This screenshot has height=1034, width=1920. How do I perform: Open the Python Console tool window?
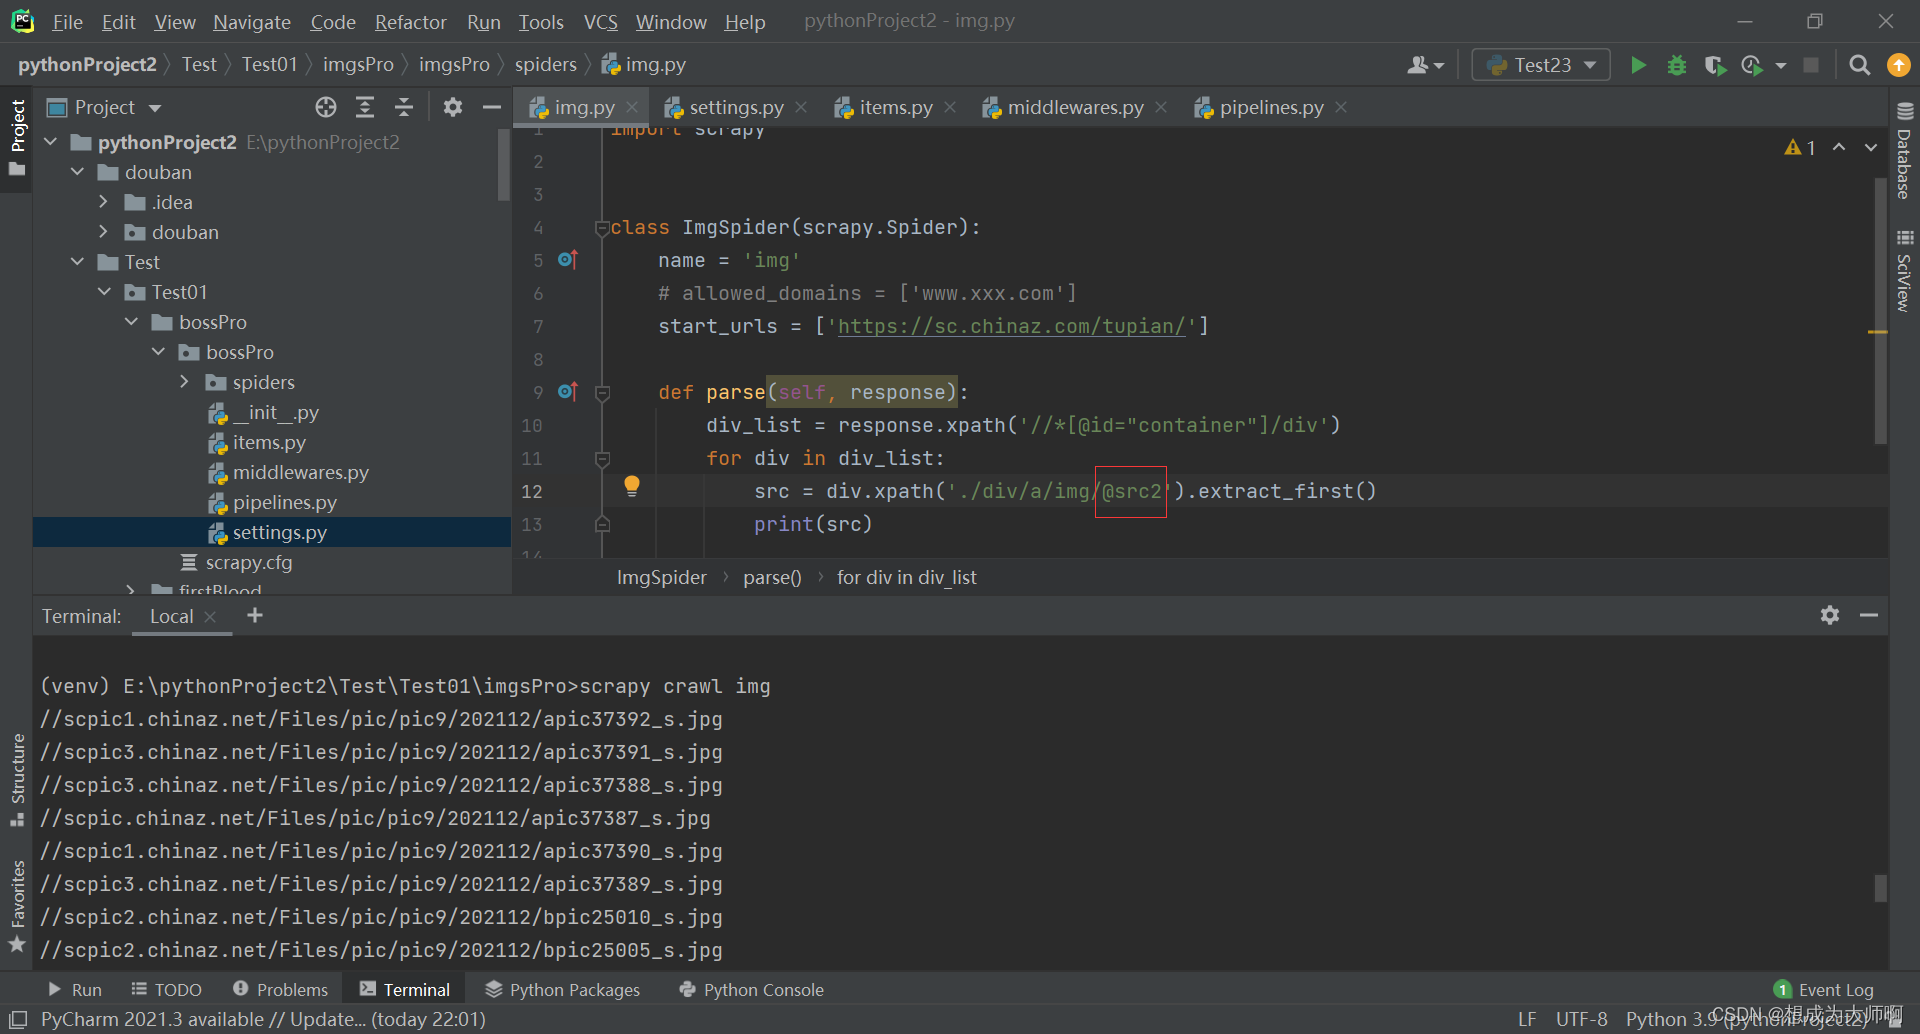point(752,989)
